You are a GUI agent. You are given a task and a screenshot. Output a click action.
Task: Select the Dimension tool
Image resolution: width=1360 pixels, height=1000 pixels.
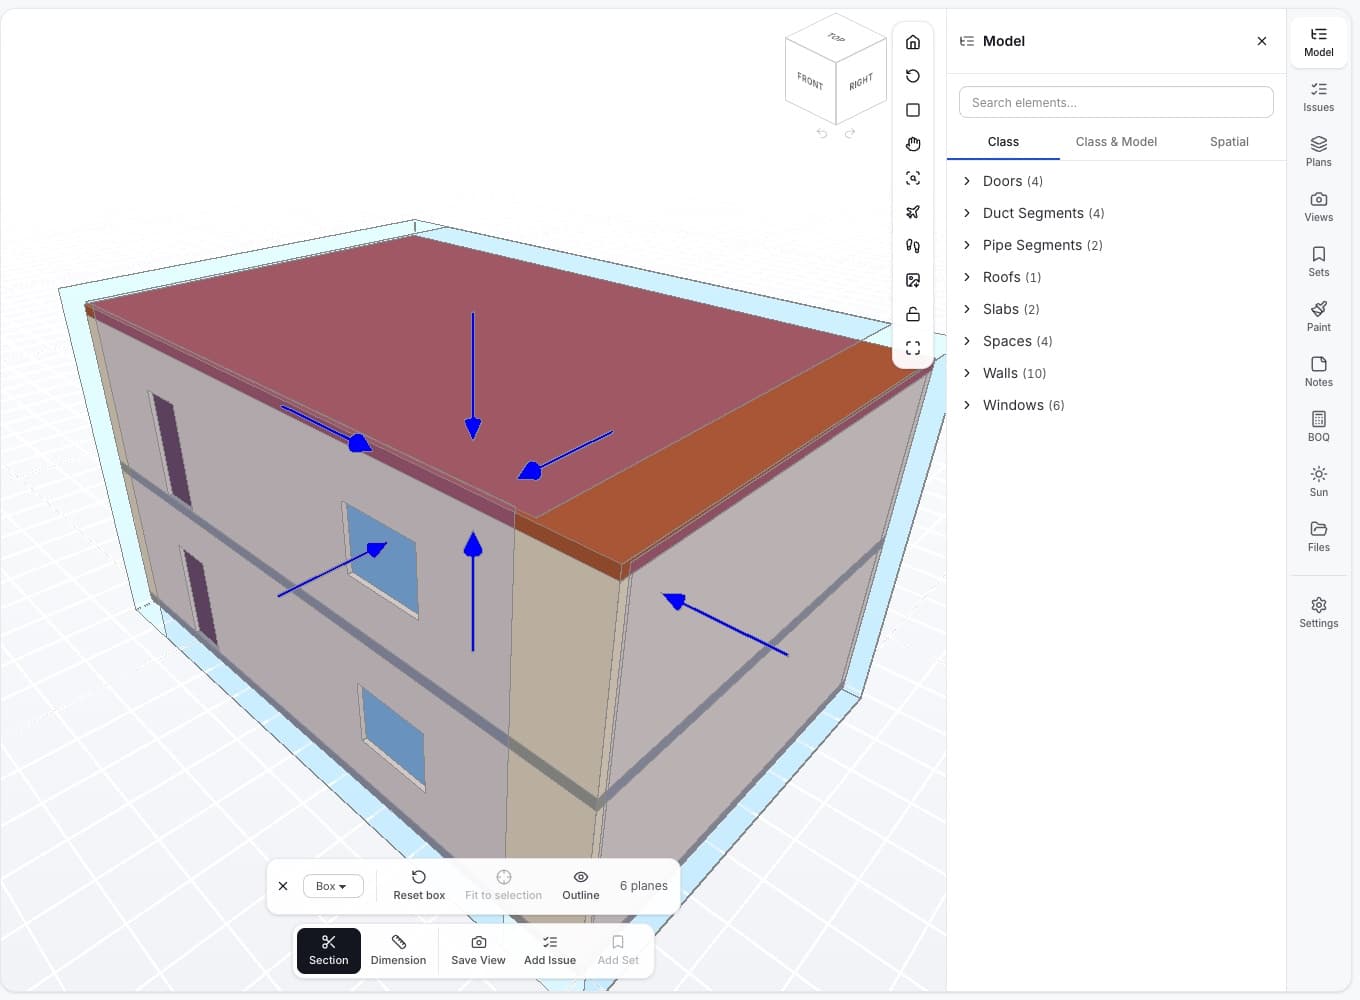398,950
